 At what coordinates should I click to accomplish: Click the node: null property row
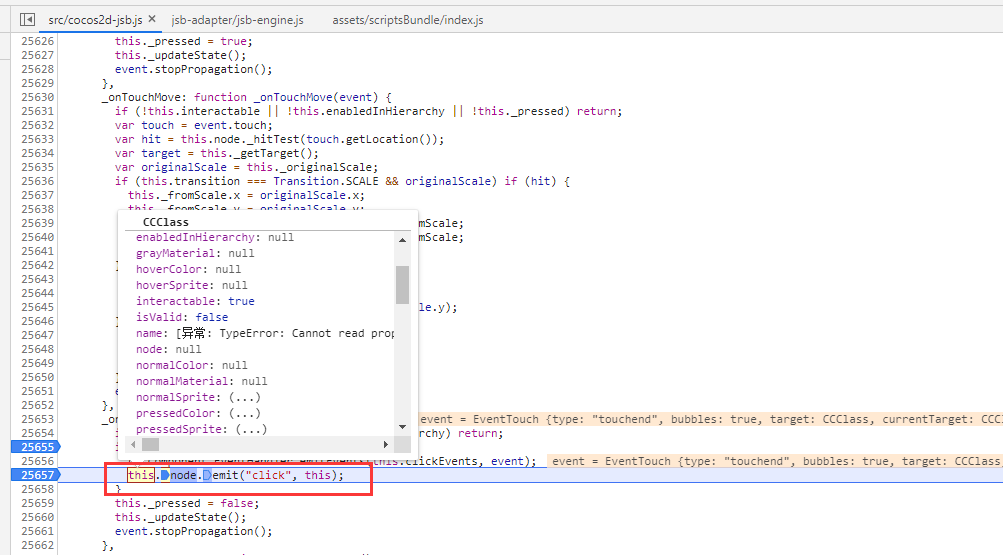pyautogui.click(x=168, y=349)
